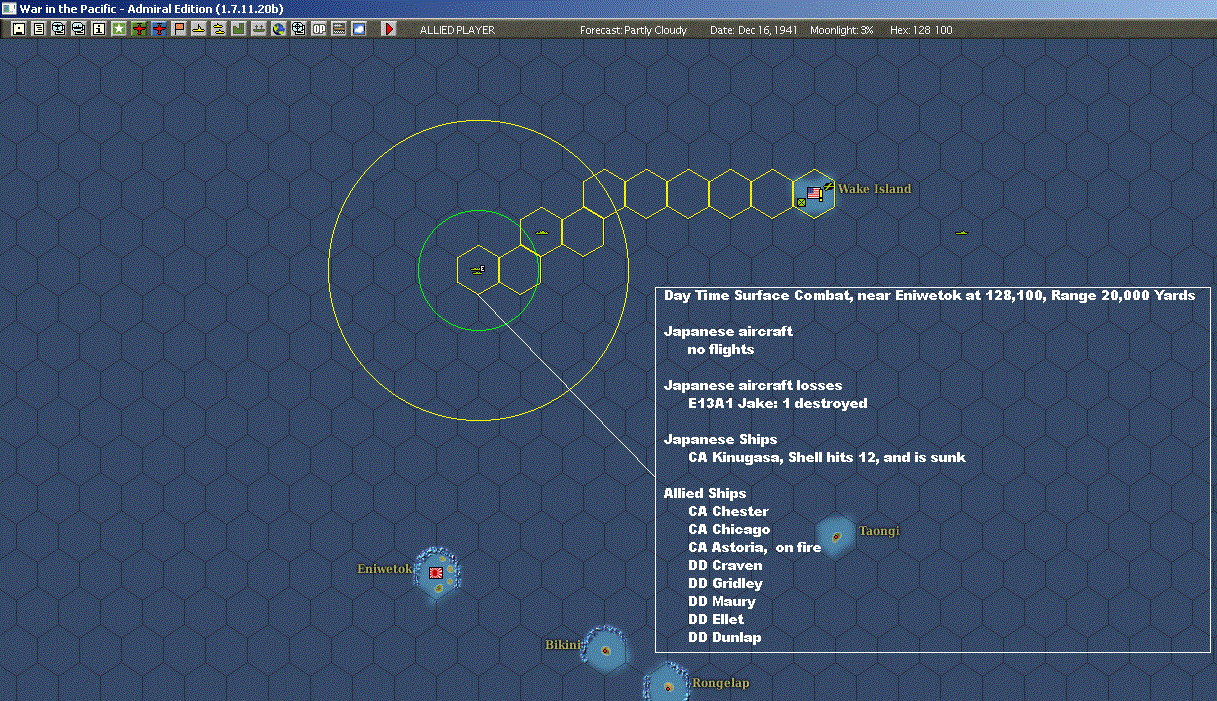
Task: Select ship icon on yellow hex path
Action: (541, 231)
